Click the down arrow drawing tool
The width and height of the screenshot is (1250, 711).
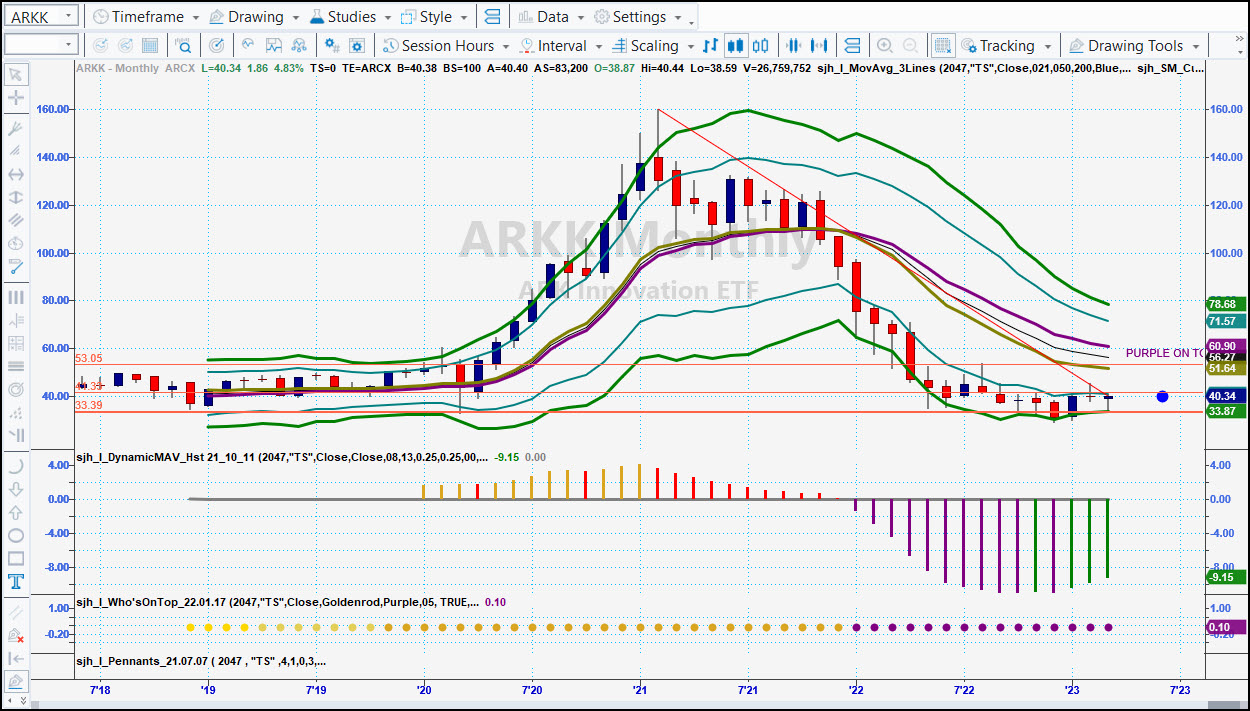[x=16, y=489]
